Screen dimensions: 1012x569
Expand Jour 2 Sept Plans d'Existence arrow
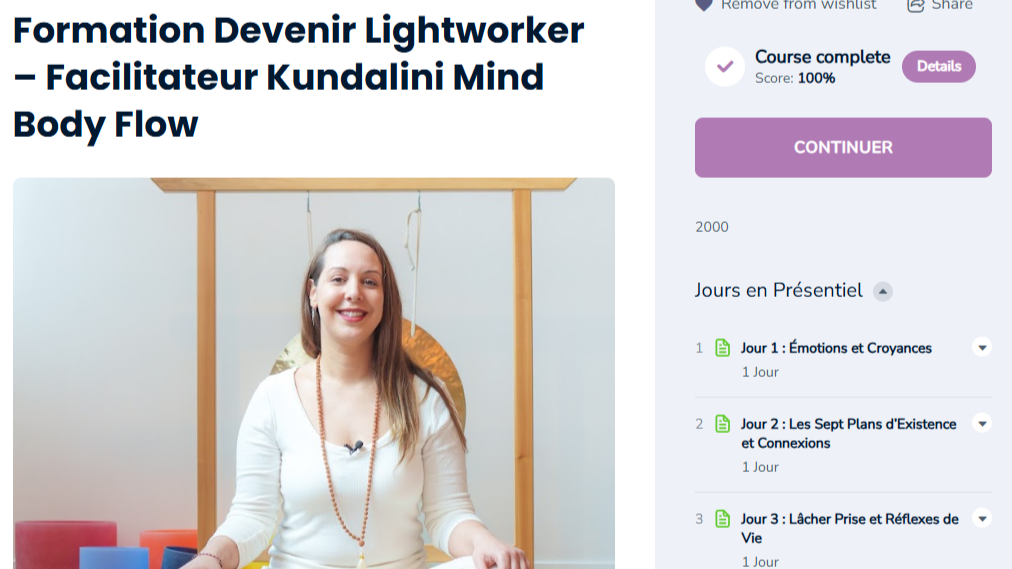pos(982,424)
